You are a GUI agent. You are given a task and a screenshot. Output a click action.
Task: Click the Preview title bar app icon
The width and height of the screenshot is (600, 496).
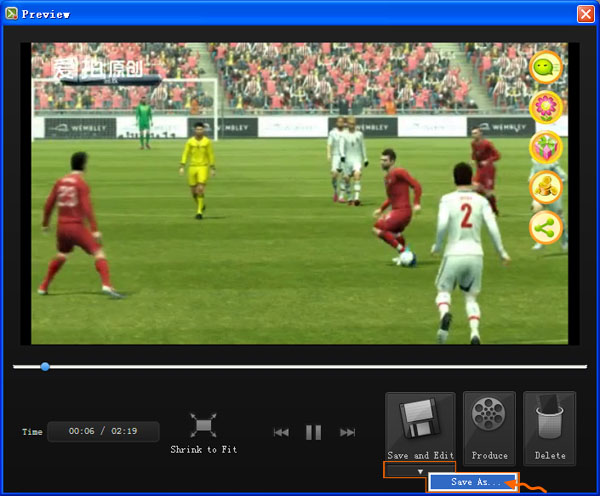[11, 14]
